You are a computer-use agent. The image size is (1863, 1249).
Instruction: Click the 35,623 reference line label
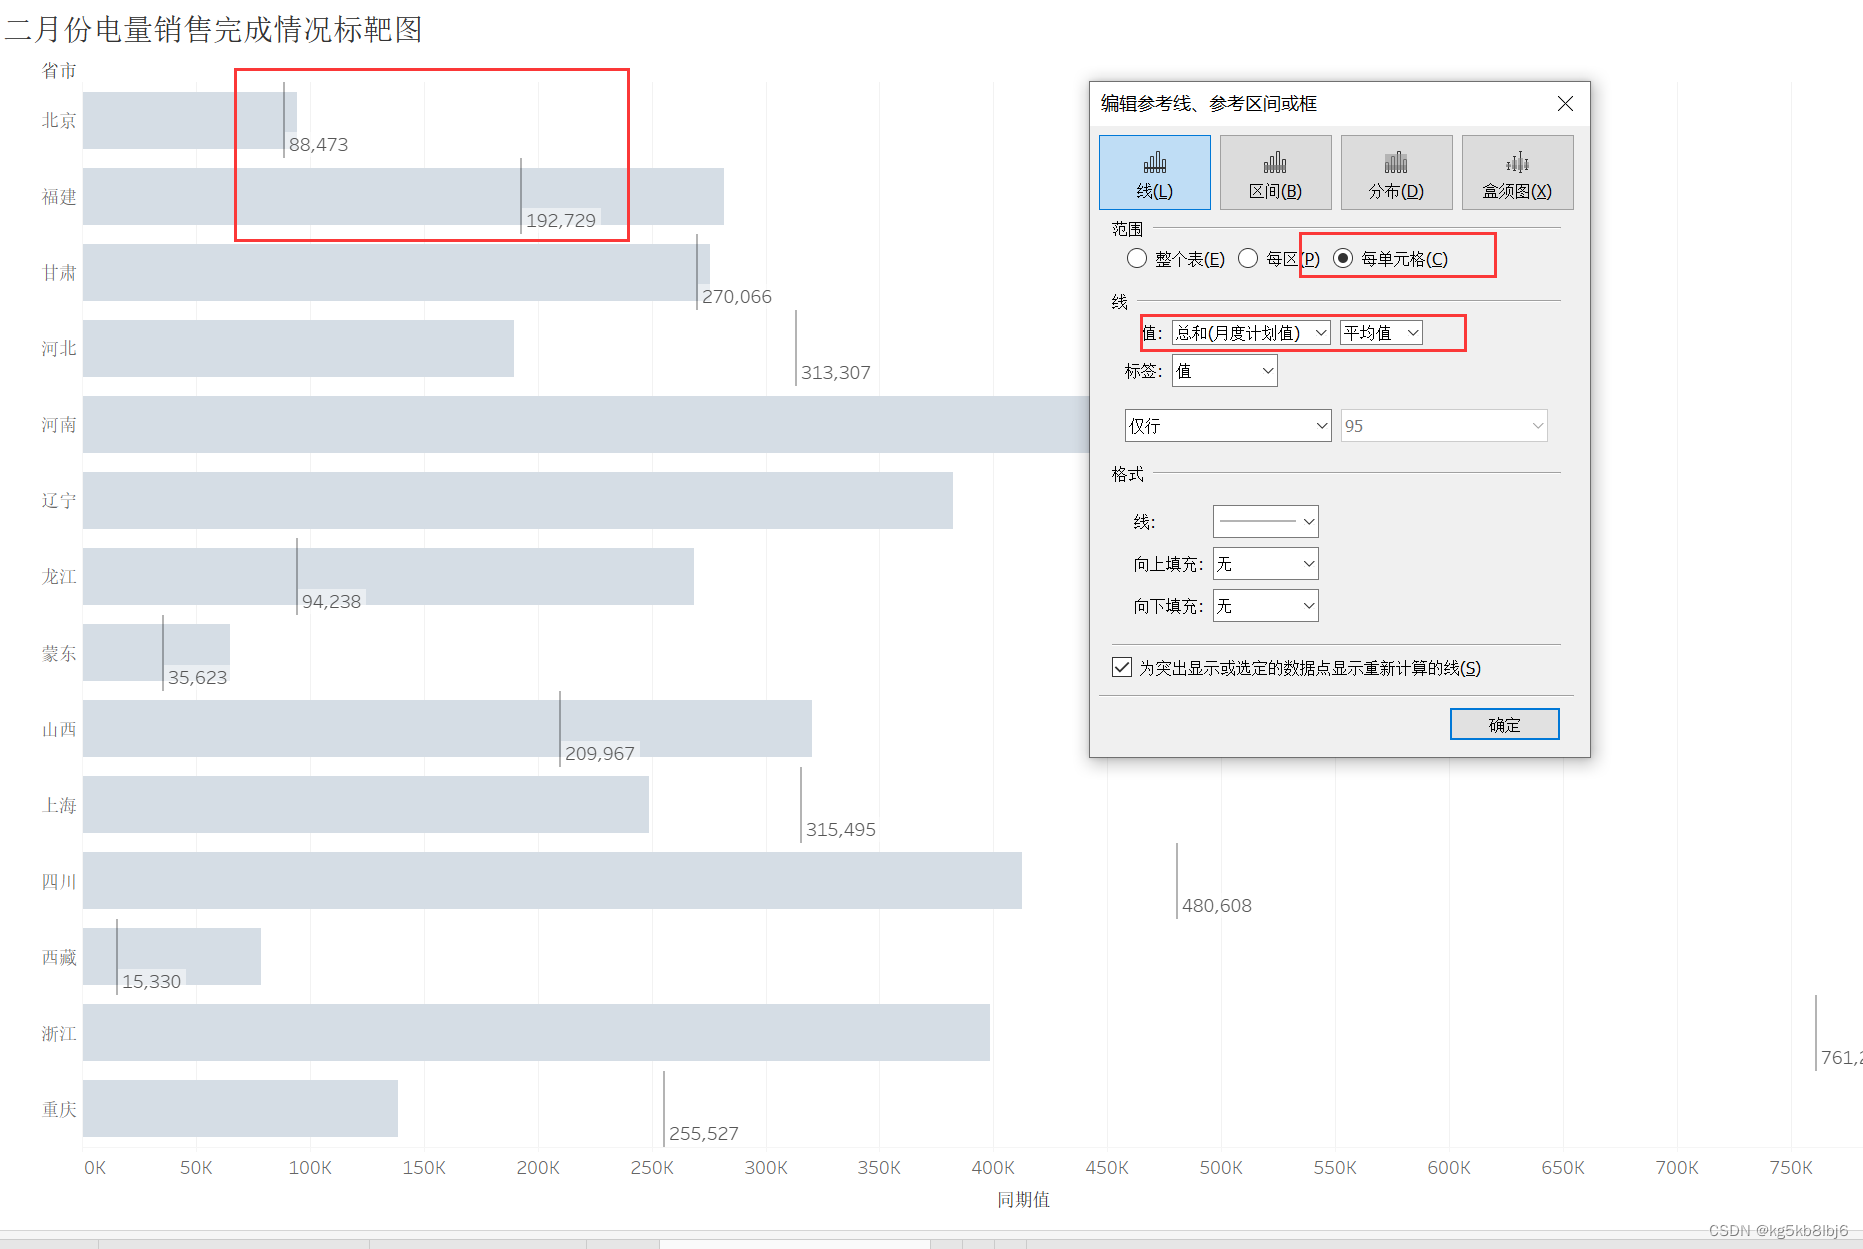(x=198, y=678)
